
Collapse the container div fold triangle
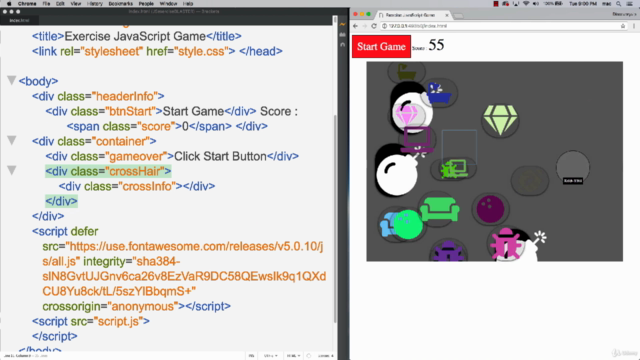(12, 141)
